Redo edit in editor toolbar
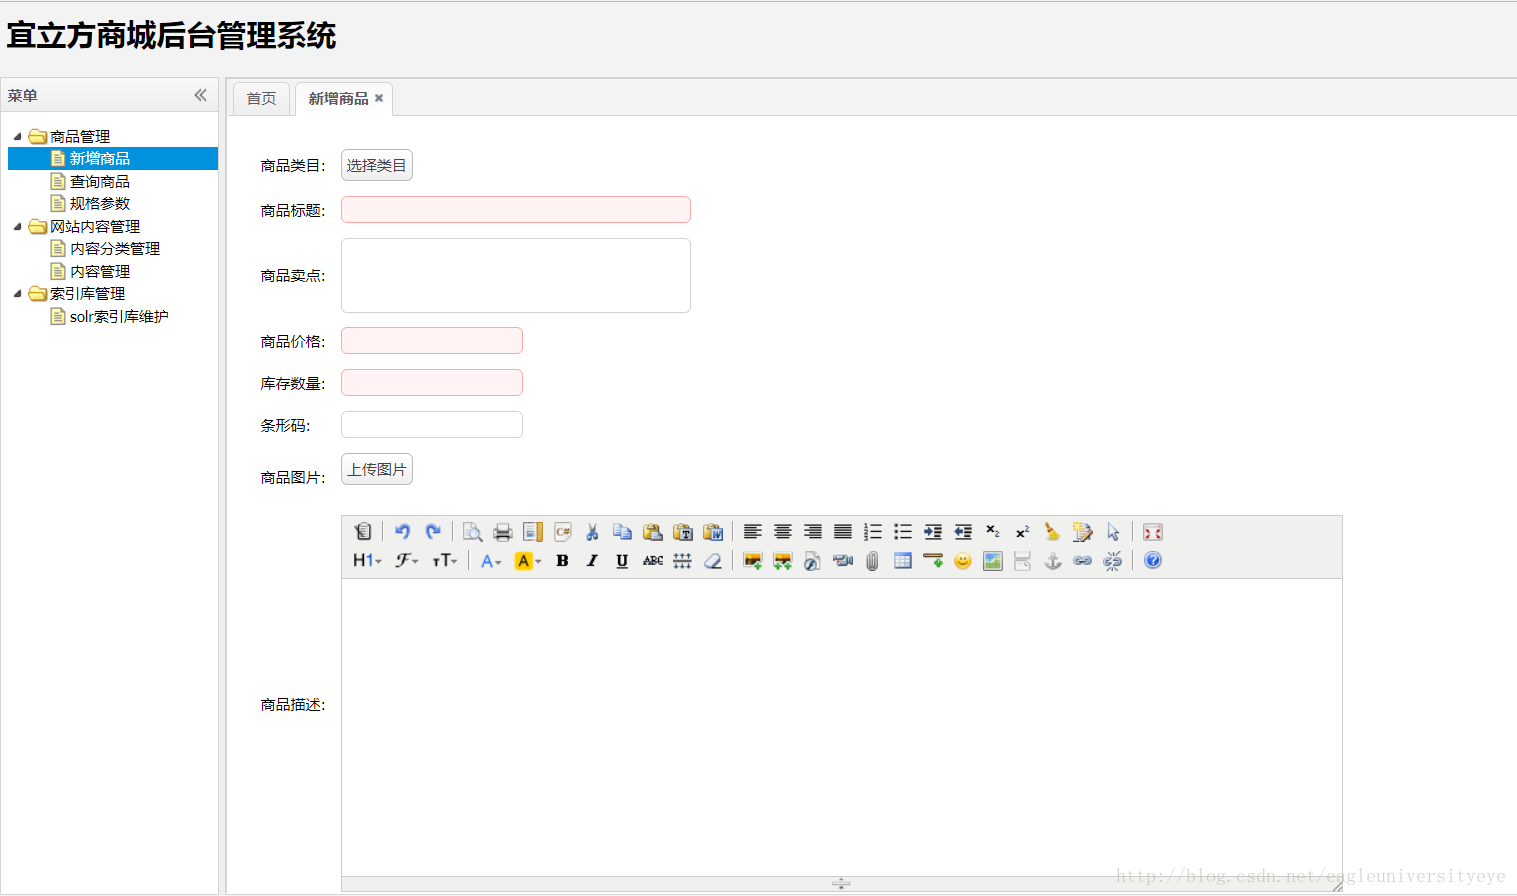Screen dimensions: 1517x896 click(x=432, y=532)
